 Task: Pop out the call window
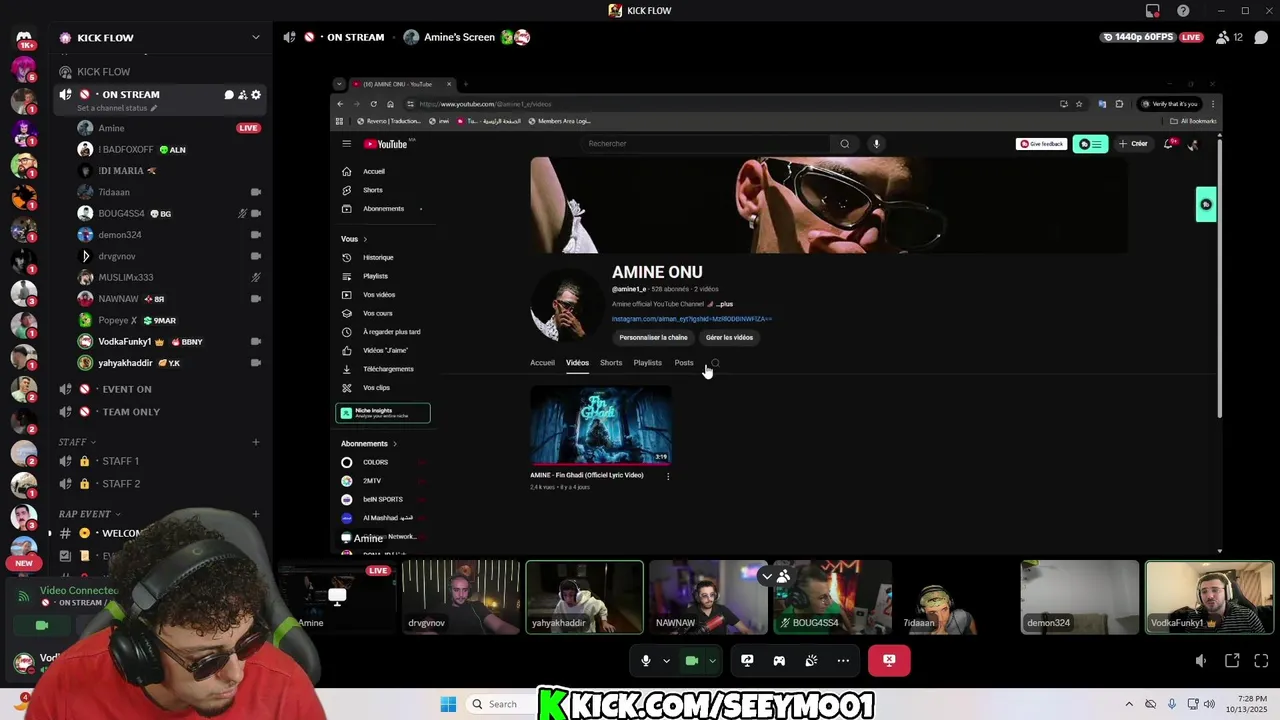coord(1232,661)
